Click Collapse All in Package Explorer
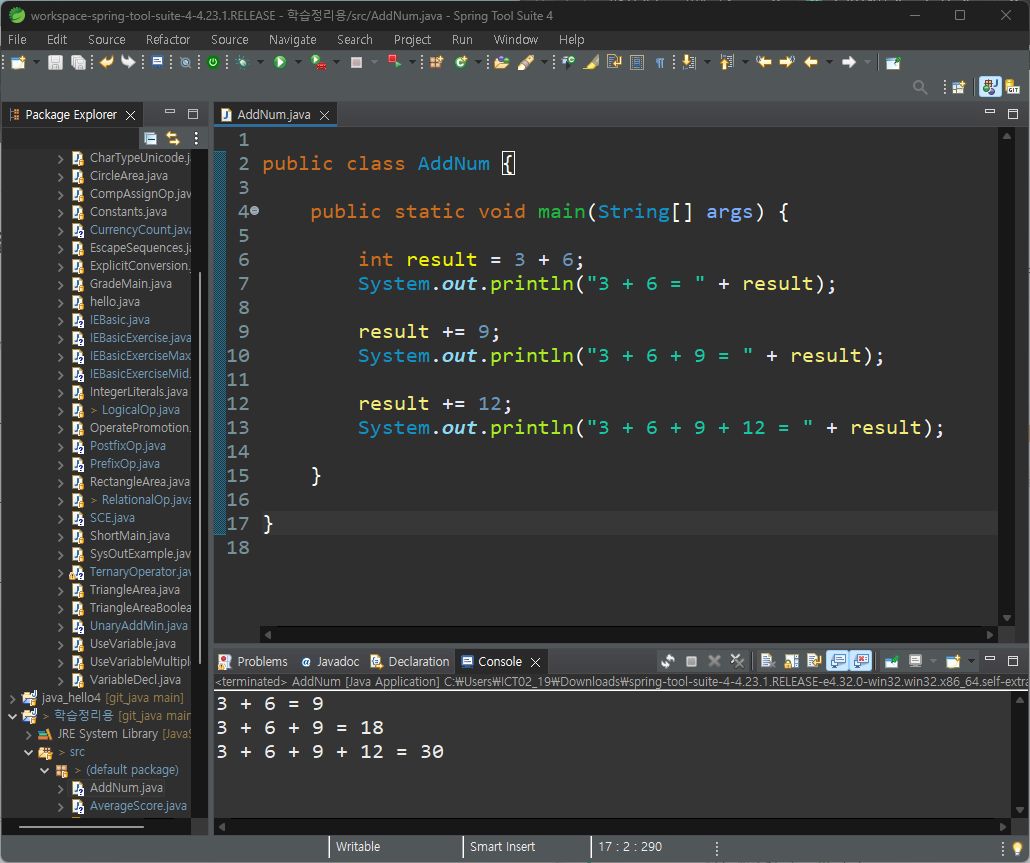 [x=150, y=138]
